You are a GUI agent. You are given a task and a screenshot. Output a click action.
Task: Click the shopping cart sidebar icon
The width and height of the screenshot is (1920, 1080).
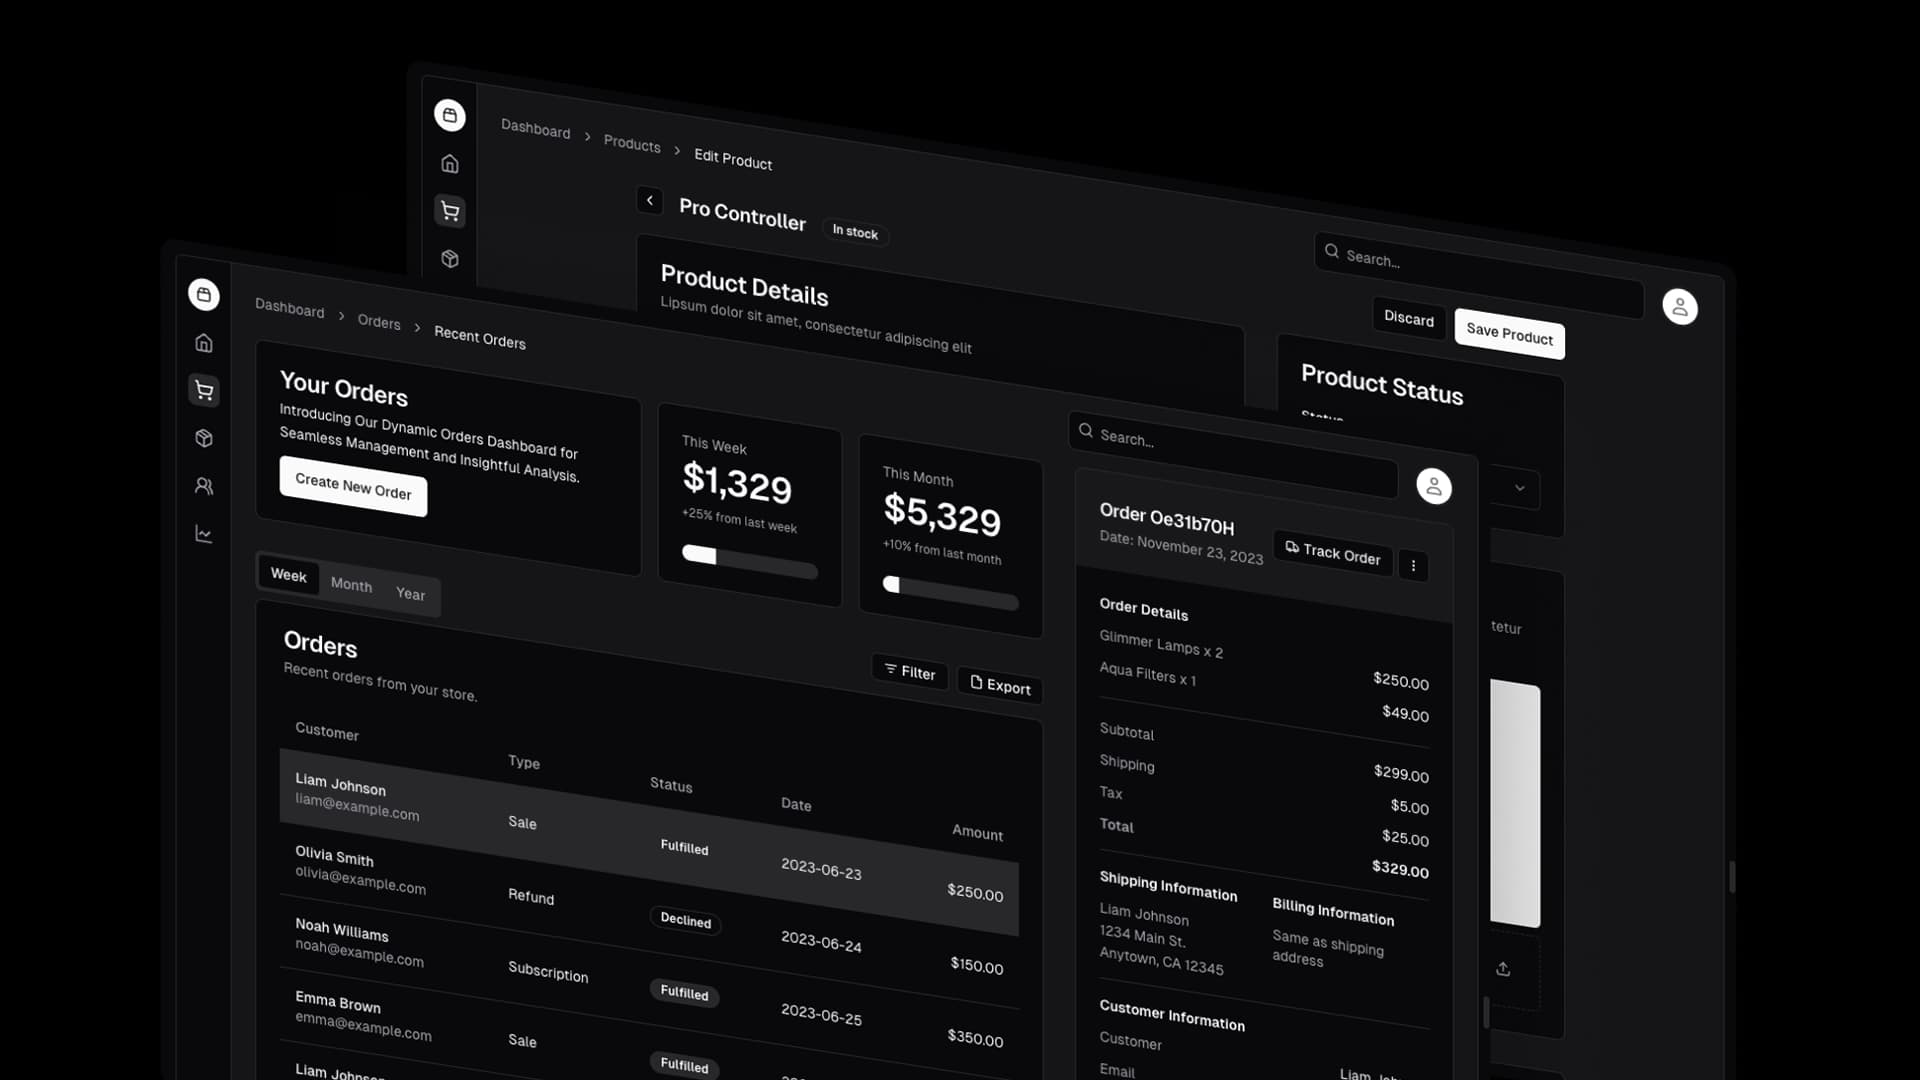pos(203,389)
